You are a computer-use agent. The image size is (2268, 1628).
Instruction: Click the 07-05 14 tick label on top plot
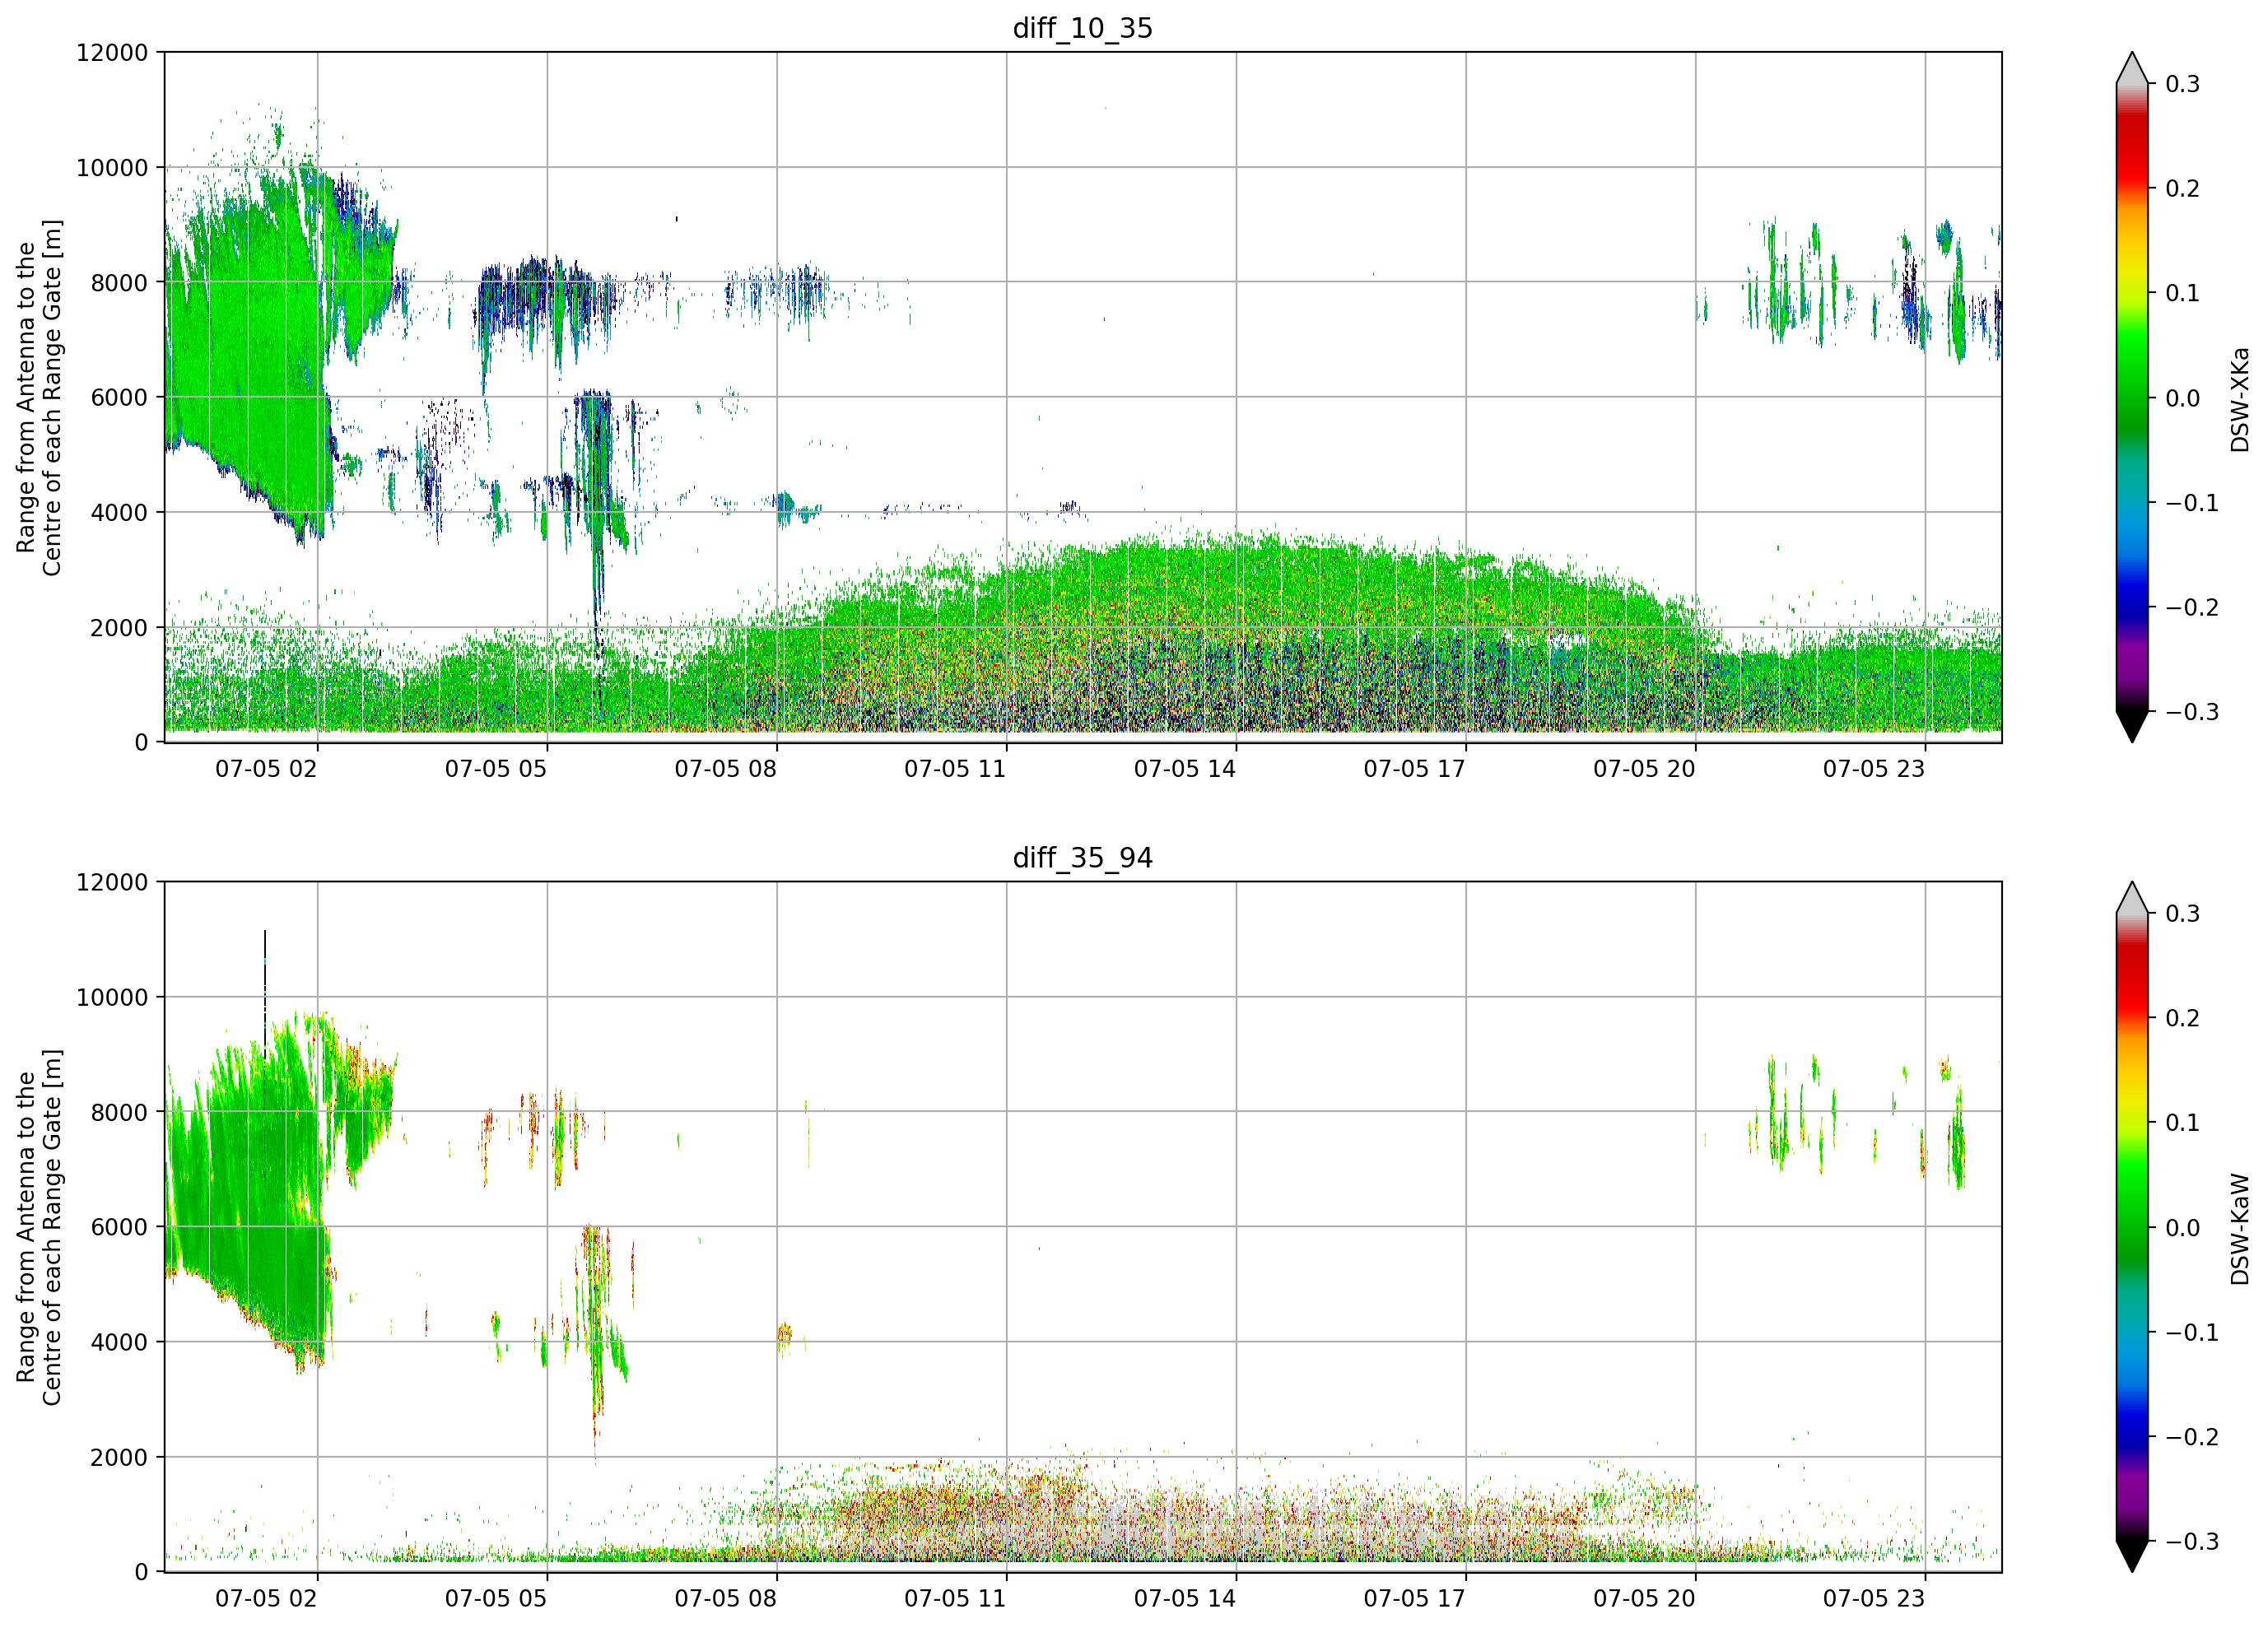1185,769
